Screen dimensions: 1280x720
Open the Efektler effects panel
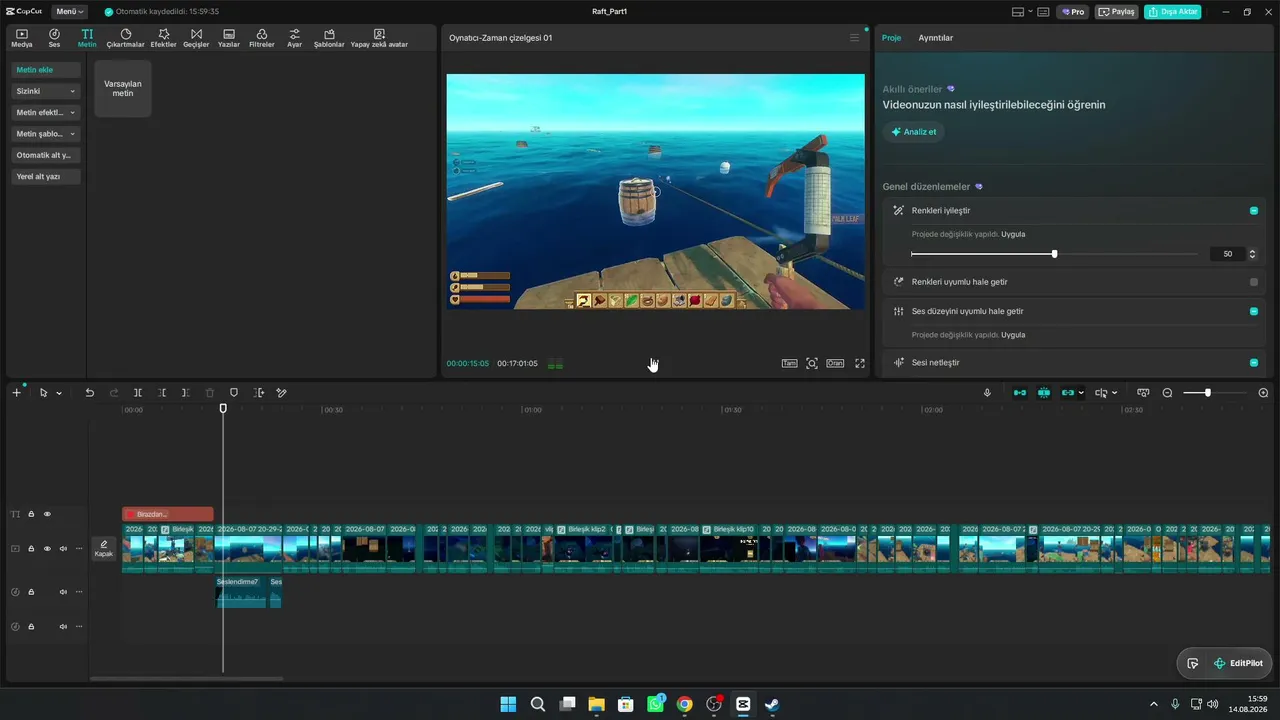pos(164,38)
